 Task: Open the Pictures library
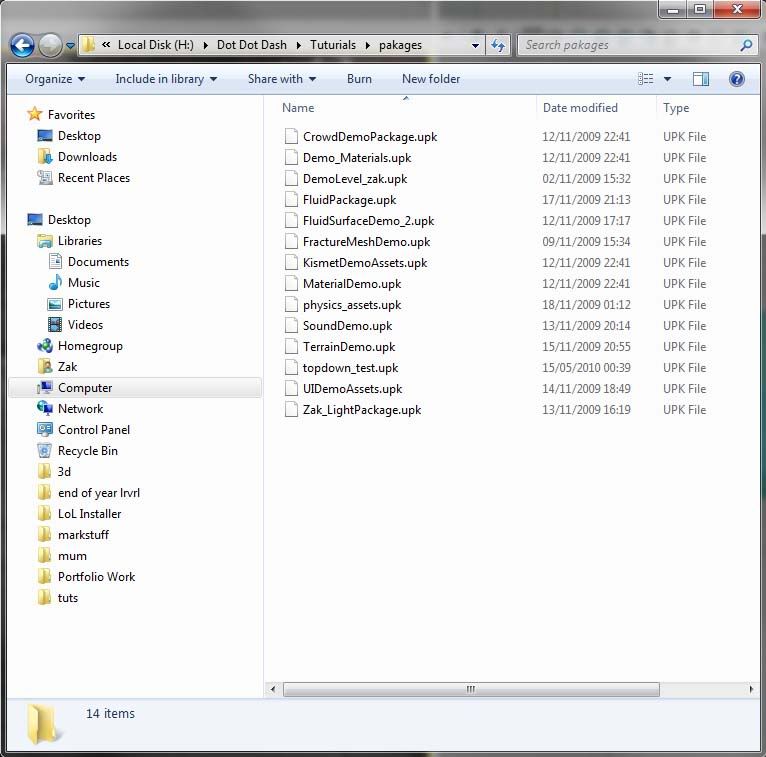[79, 304]
